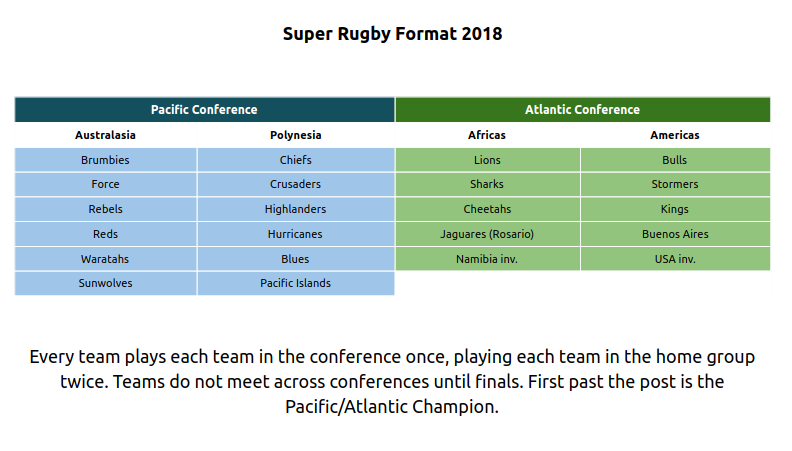Viewport: 792px width, 451px height.
Task: Click the Americas column heading
Action: tap(675, 135)
